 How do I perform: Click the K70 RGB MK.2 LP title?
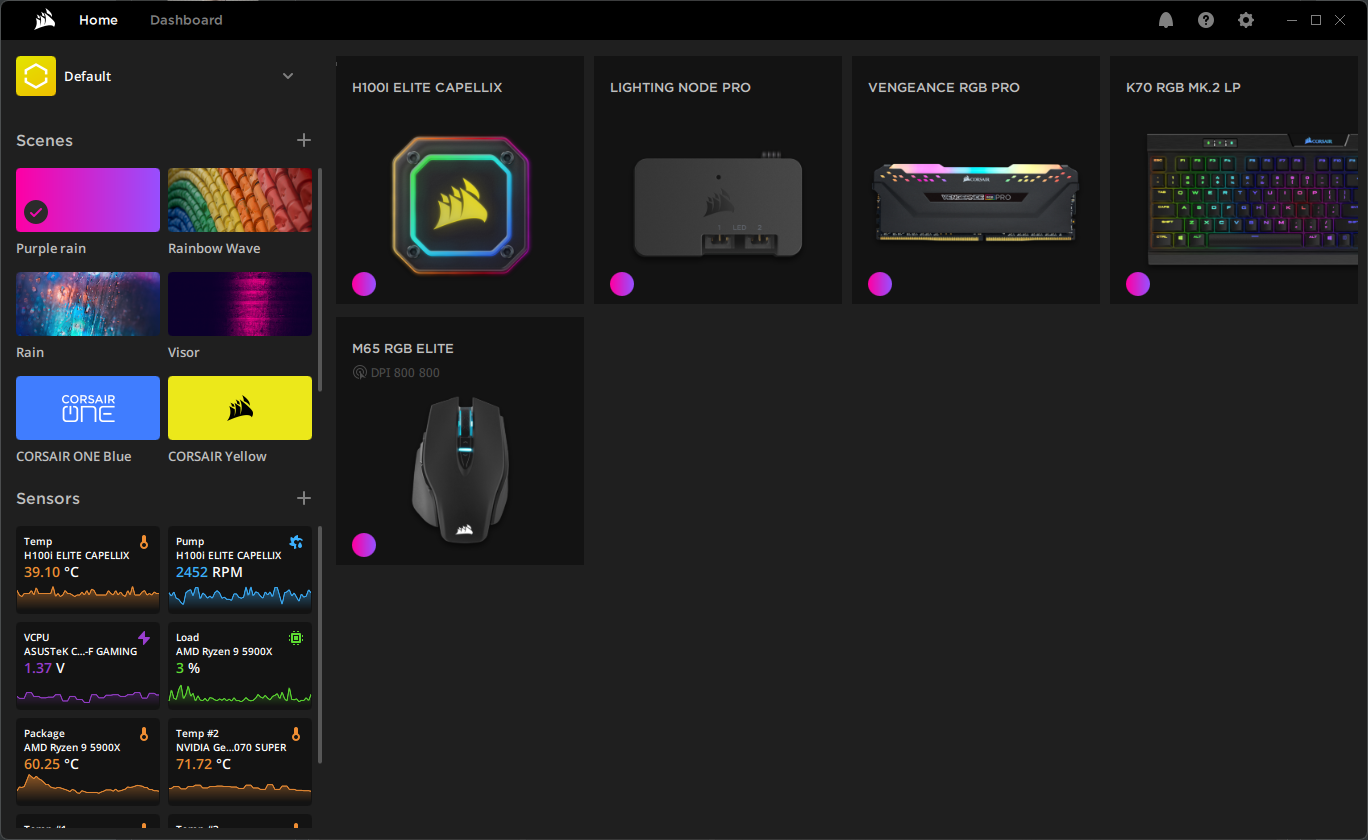click(1183, 88)
